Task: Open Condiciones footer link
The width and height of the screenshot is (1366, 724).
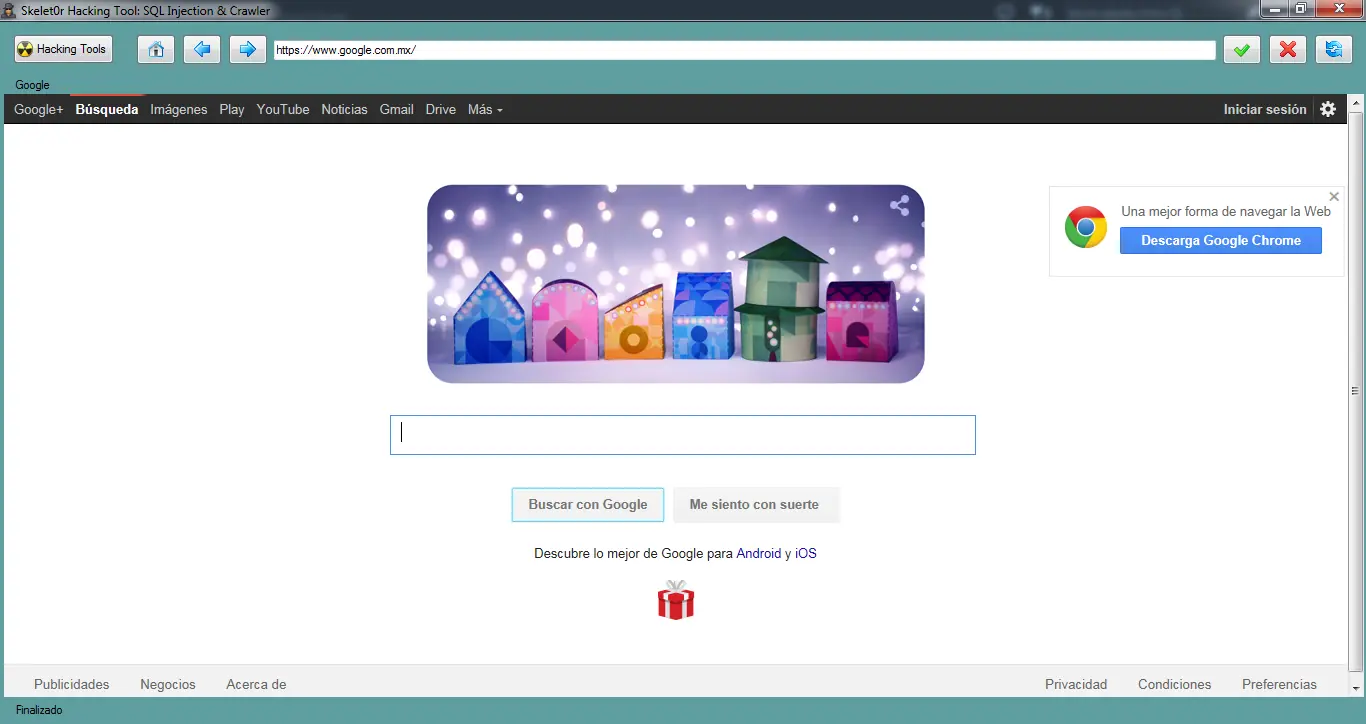Action: pyautogui.click(x=1174, y=684)
